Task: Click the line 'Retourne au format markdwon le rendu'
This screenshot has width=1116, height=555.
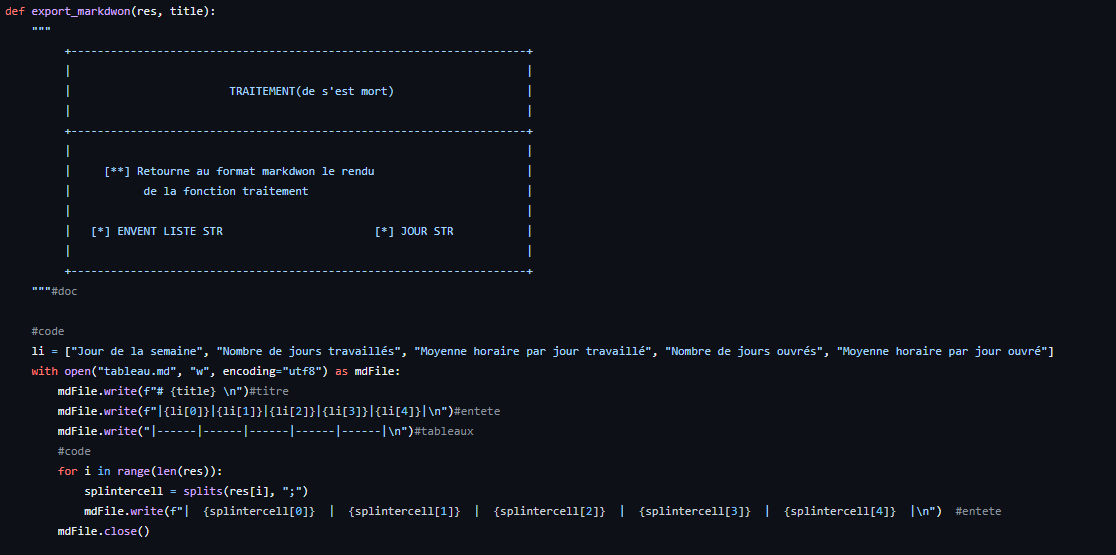Action: [x=256, y=171]
